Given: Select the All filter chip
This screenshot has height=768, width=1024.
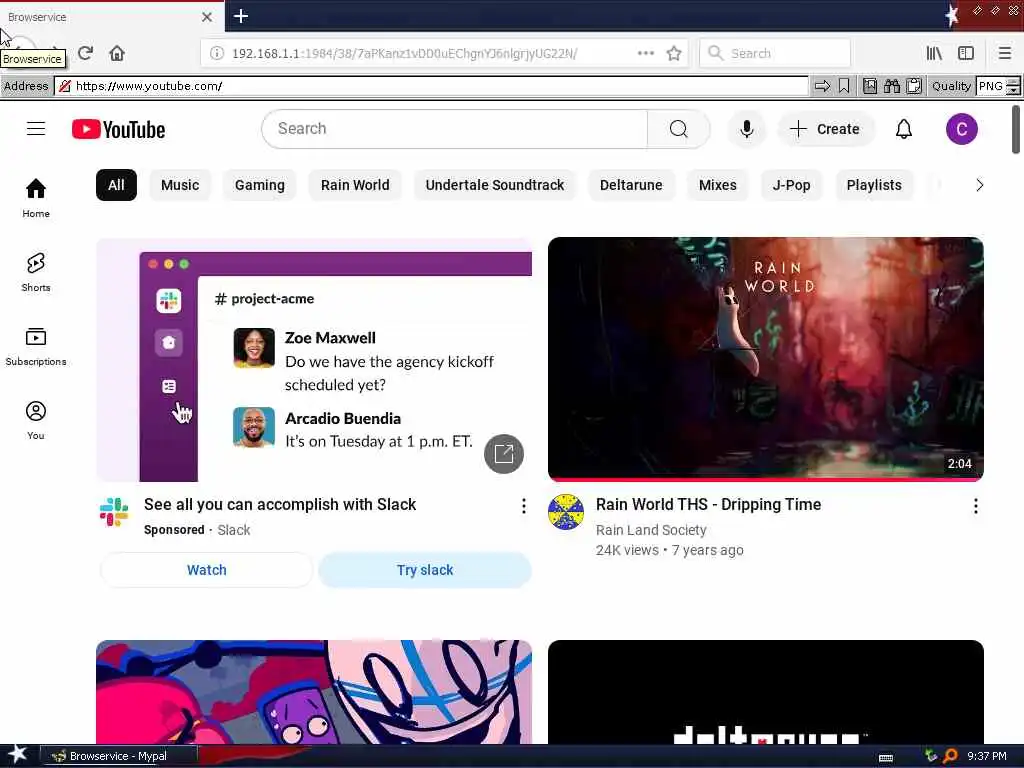Looking at the screenshot, I should [x=116, y=185].
